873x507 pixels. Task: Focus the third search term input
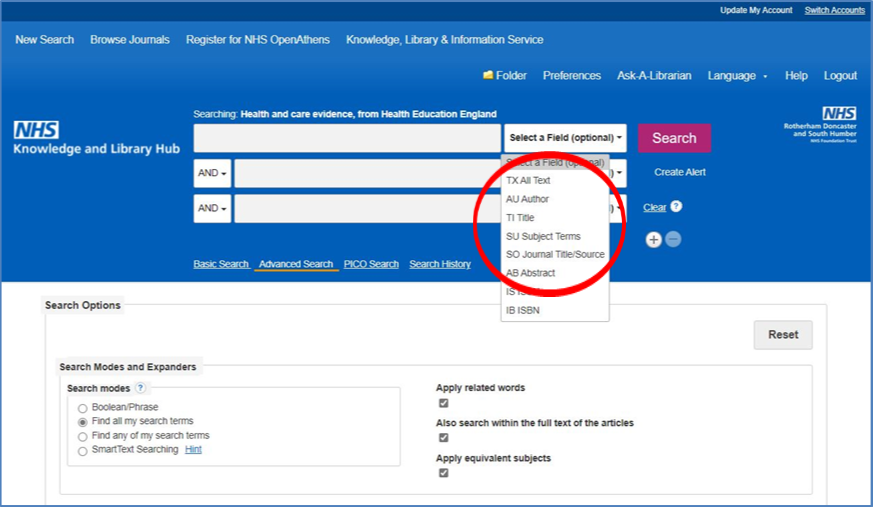click(x=367, y=208)
